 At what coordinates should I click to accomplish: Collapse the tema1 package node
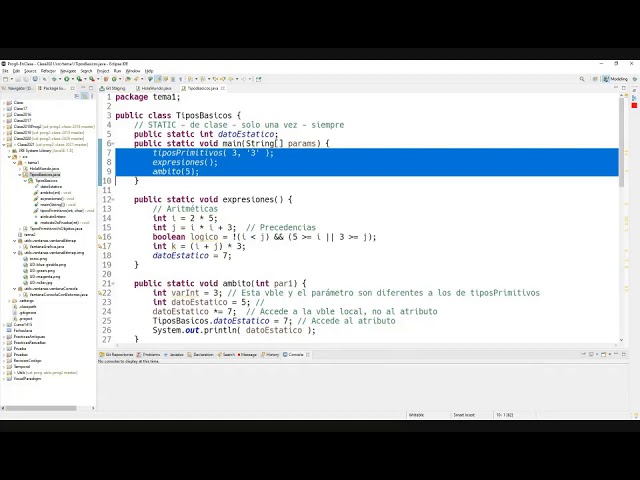pyautogui.click(x=15, y=162)
